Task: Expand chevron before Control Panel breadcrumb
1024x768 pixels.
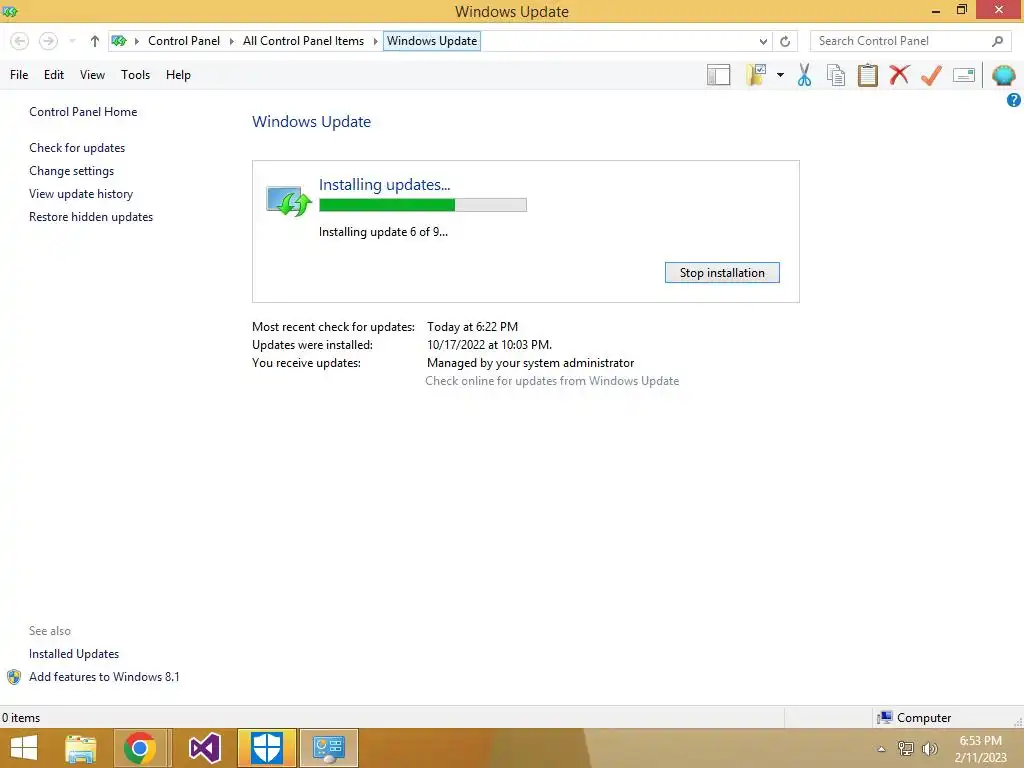Action: (x=136, y=41)
